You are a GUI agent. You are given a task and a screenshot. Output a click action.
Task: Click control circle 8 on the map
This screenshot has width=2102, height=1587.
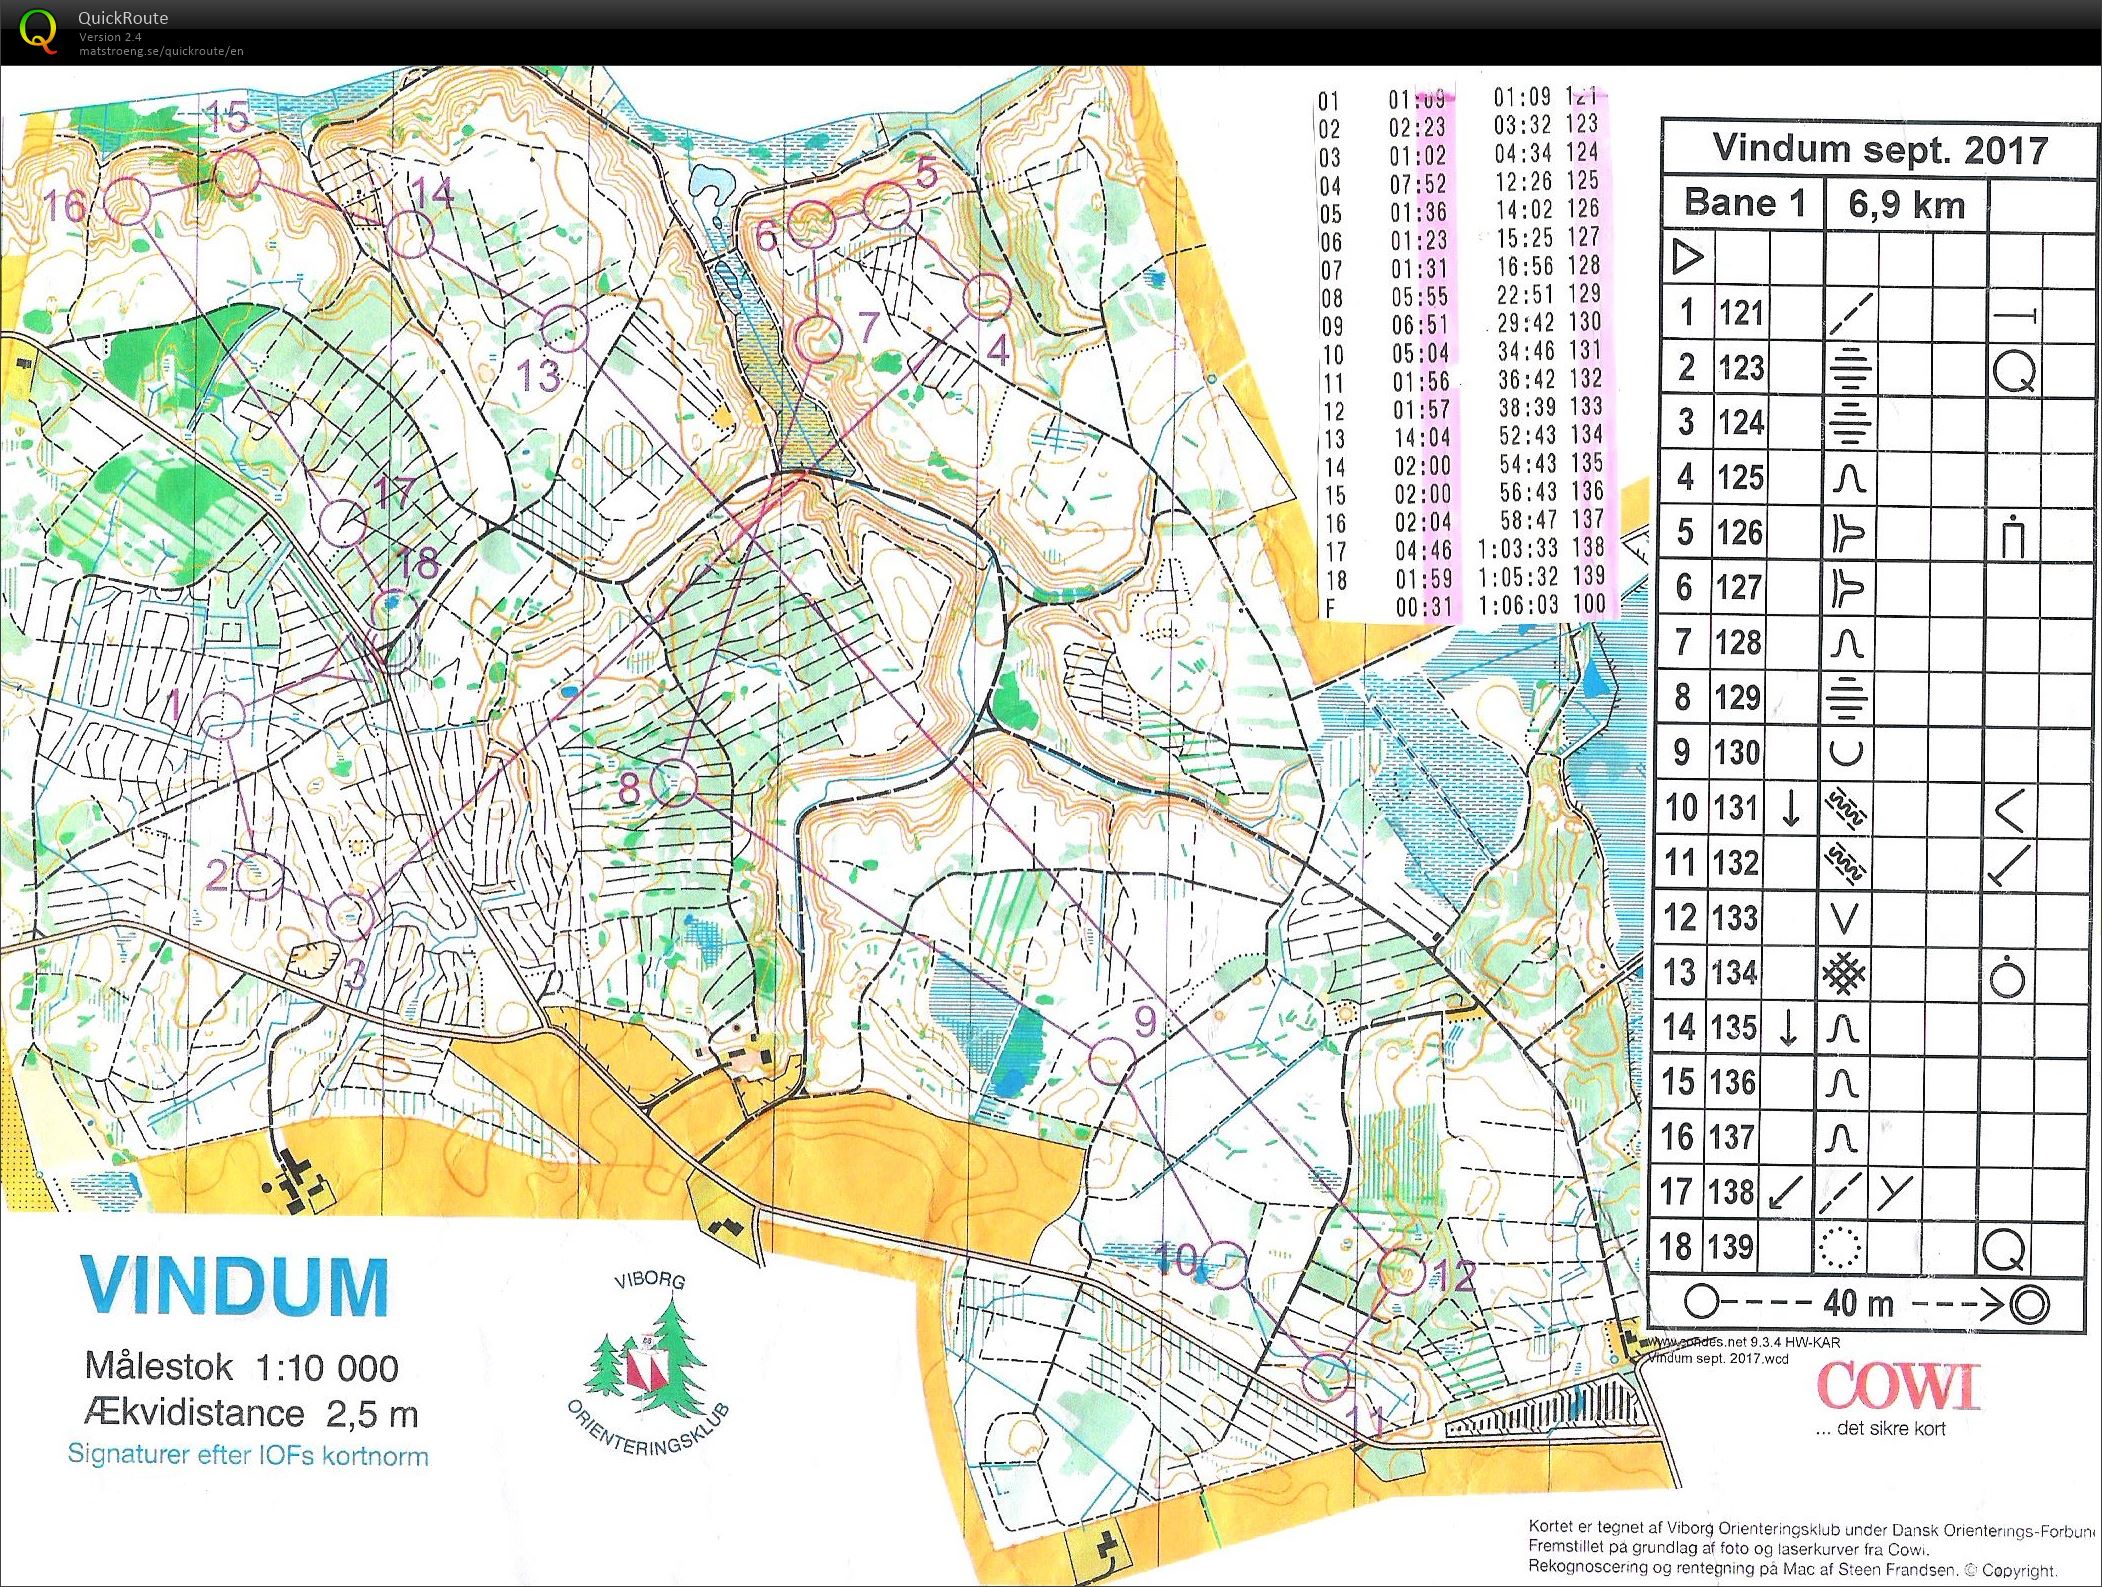click(x=674, y=783)
